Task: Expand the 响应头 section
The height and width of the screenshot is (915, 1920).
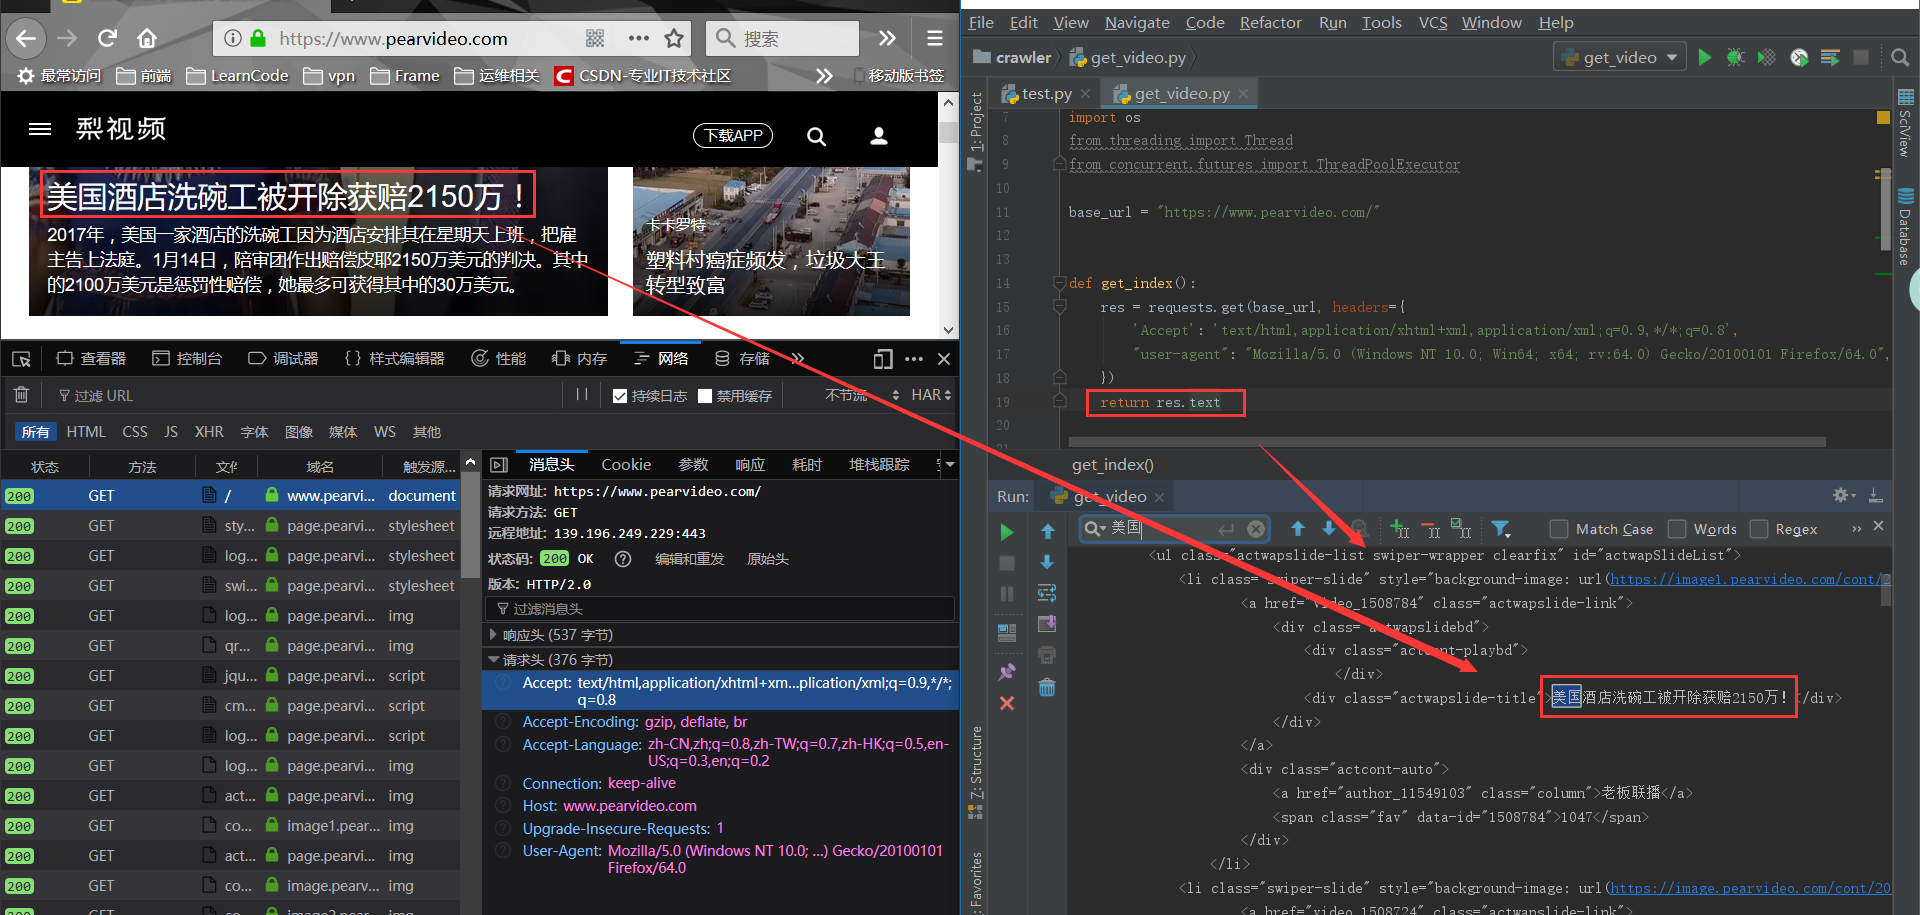Action: coord(493,635)
